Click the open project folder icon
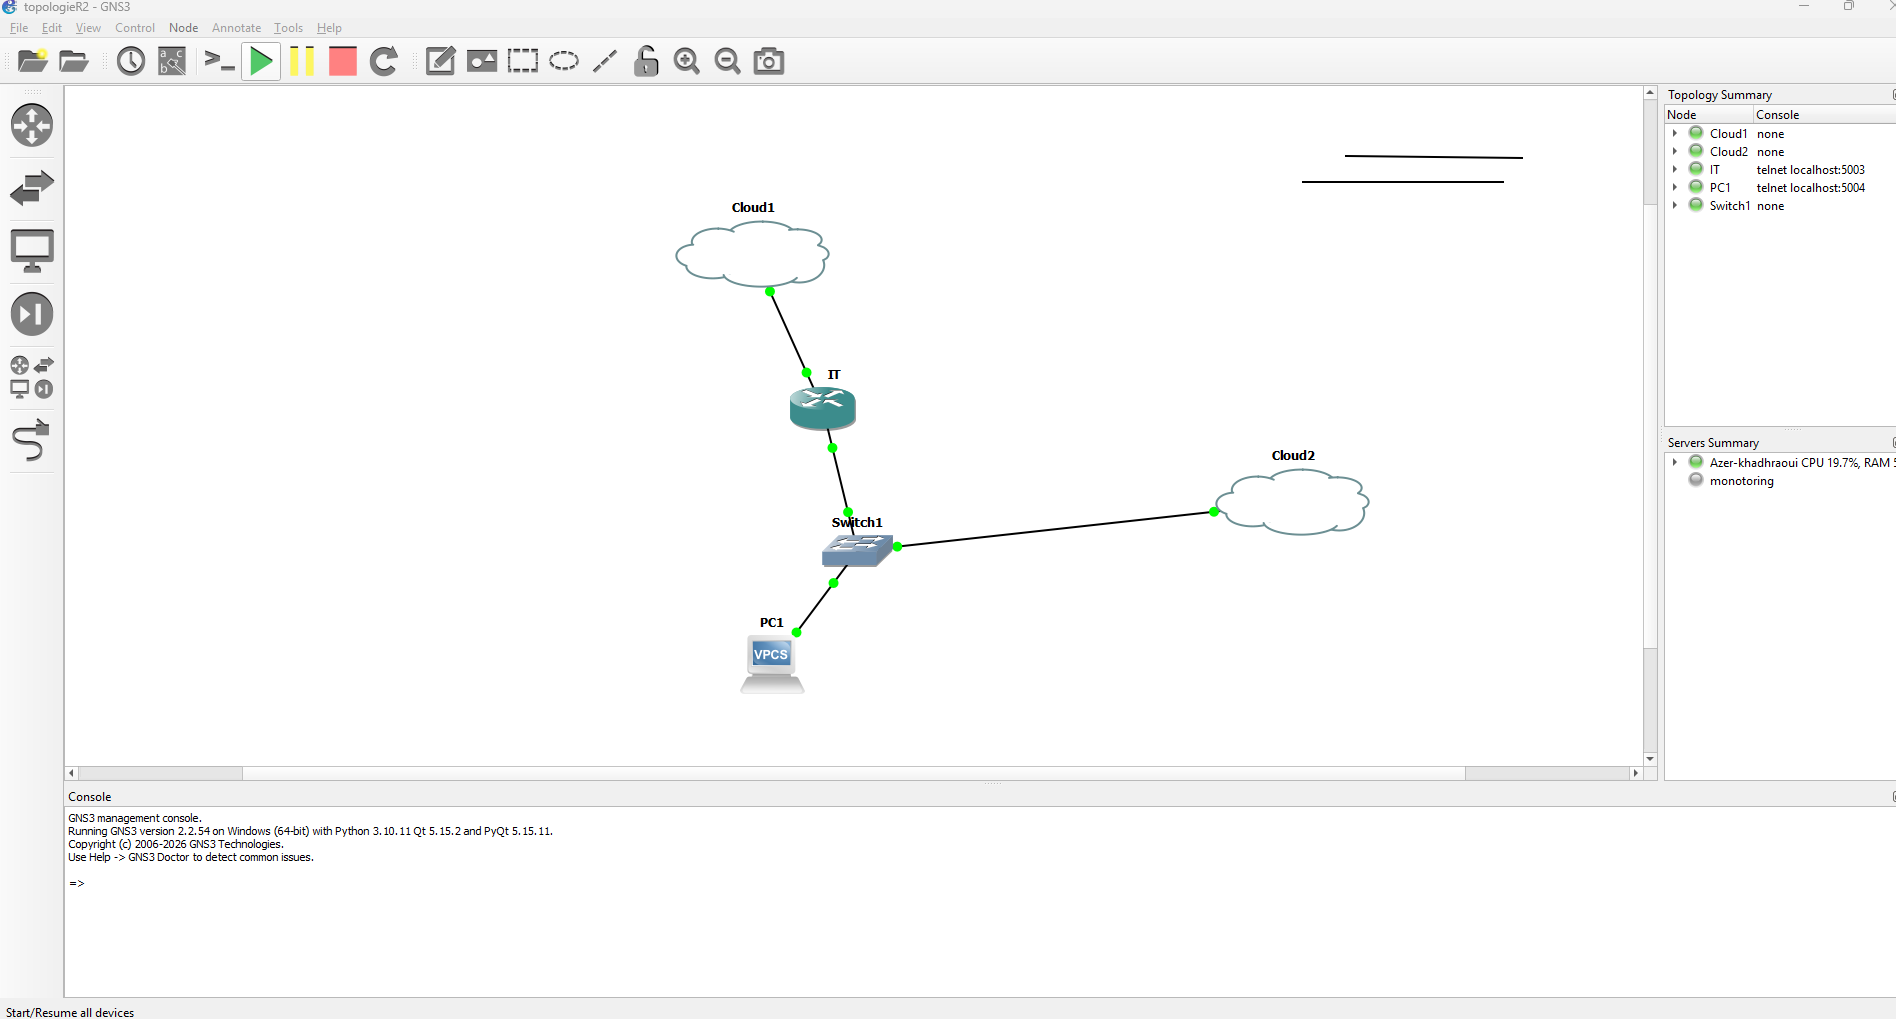The width and height of the screenshot is (1896, 1019). pyautogui.click(x=74, y=61)
